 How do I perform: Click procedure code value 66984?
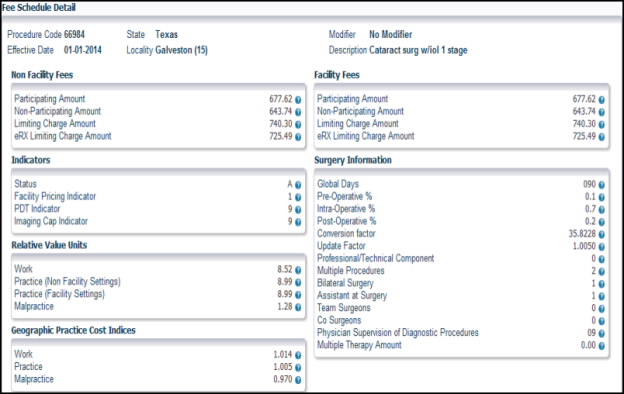74,35
